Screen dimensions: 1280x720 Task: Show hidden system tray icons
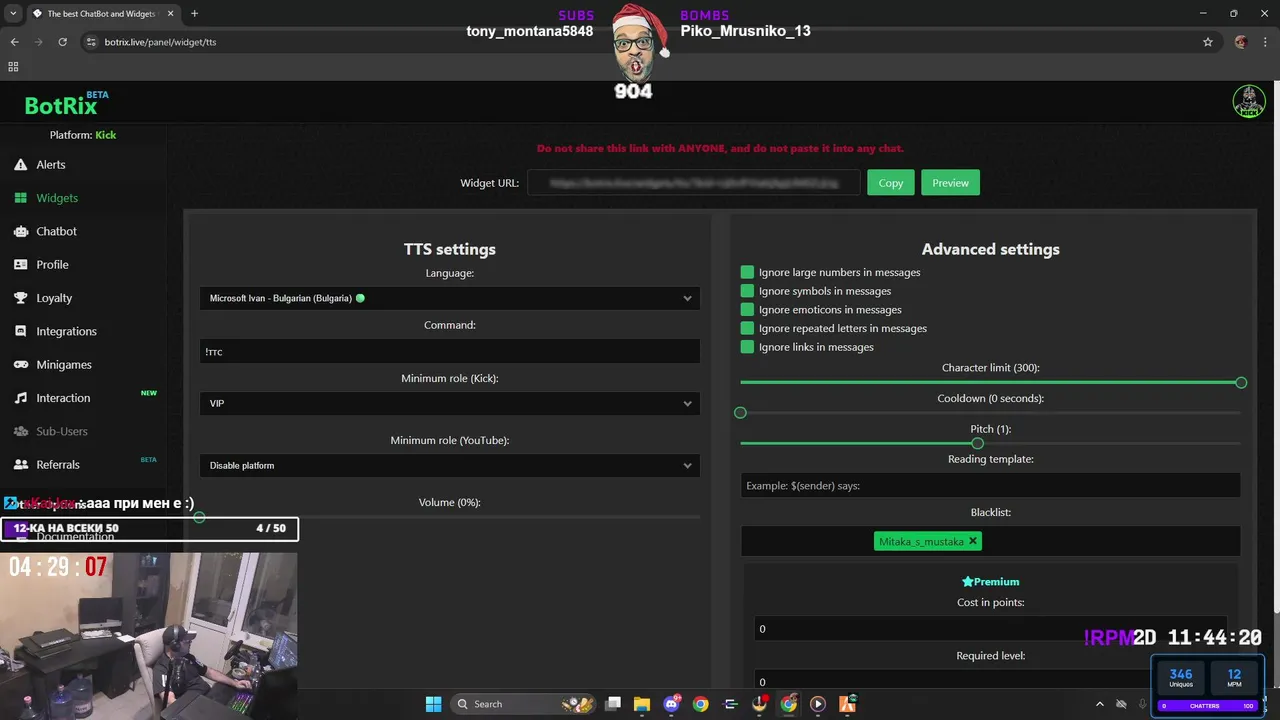(x=1100, y=704)
